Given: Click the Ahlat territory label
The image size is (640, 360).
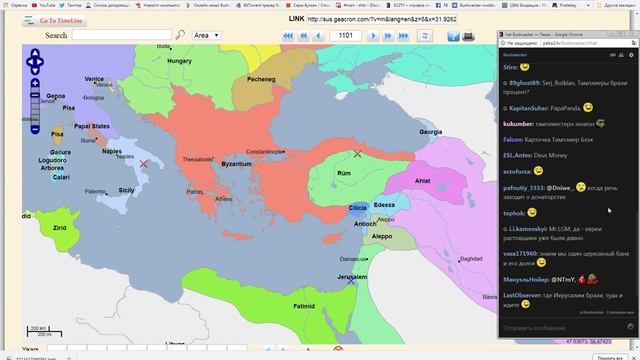Looking at the screenshot, I should (x=422, y=181).
